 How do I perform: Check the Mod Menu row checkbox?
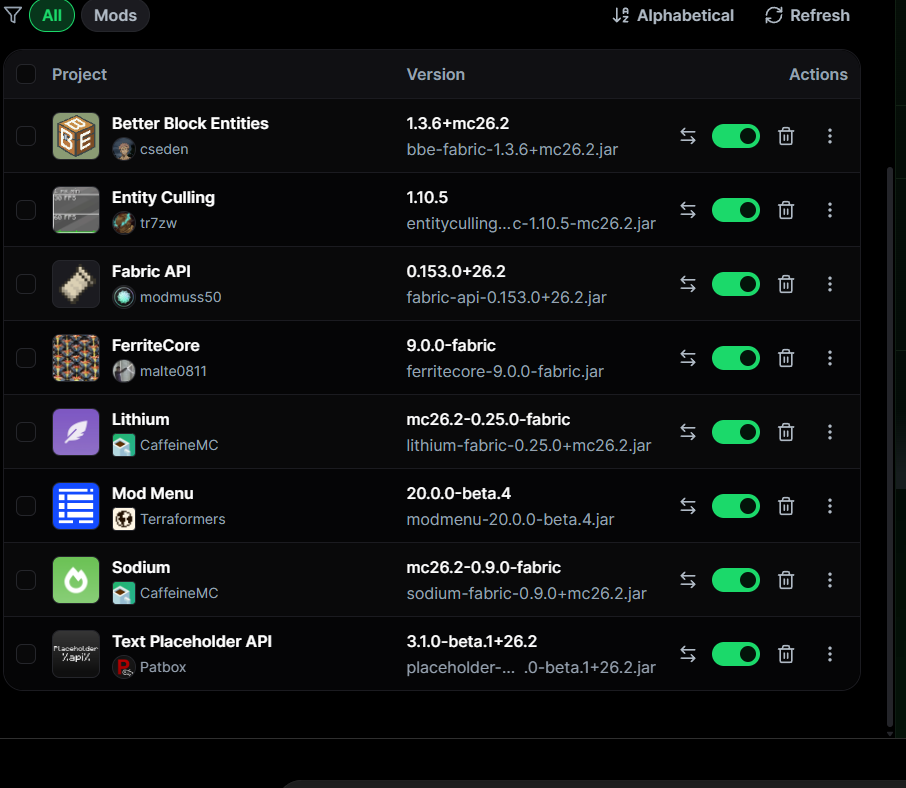click(26, 505)
